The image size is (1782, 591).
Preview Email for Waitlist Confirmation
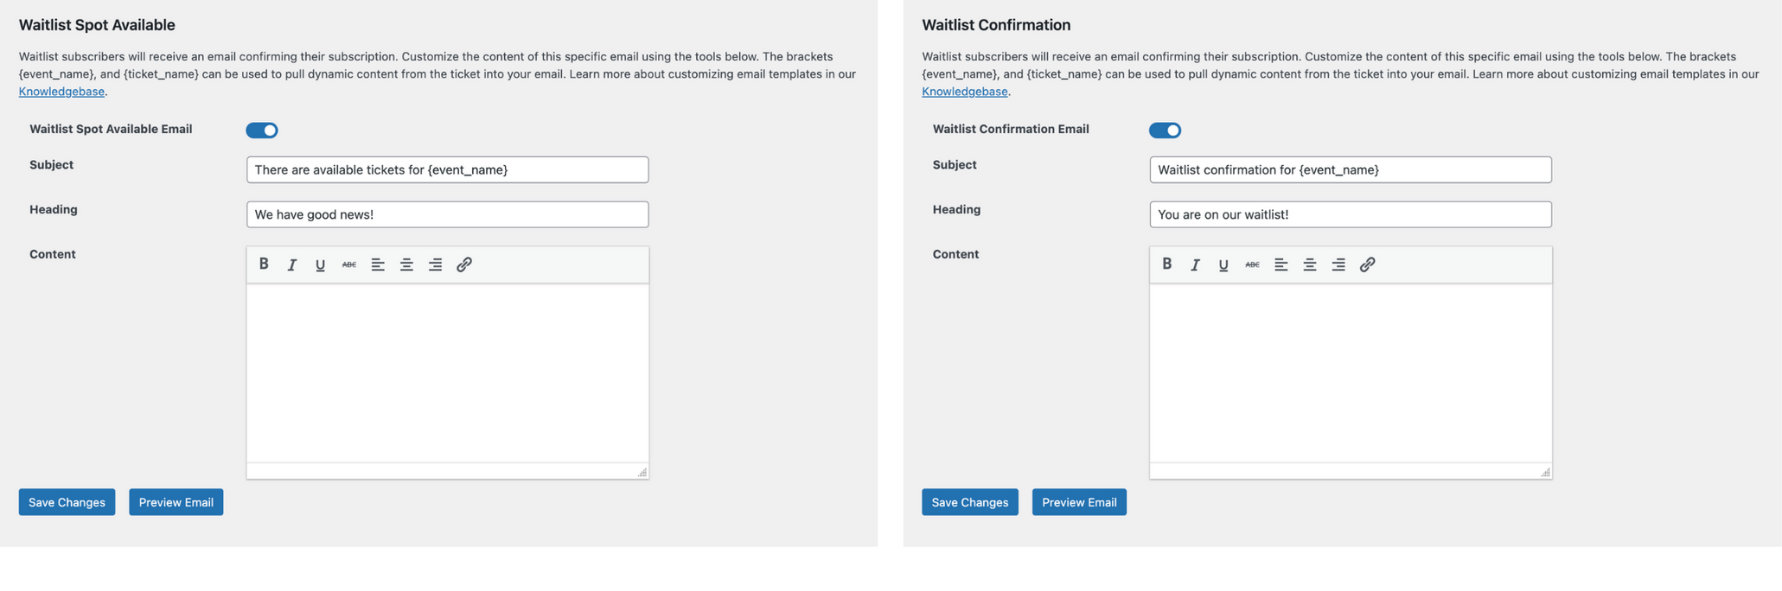click(1079, 502)
